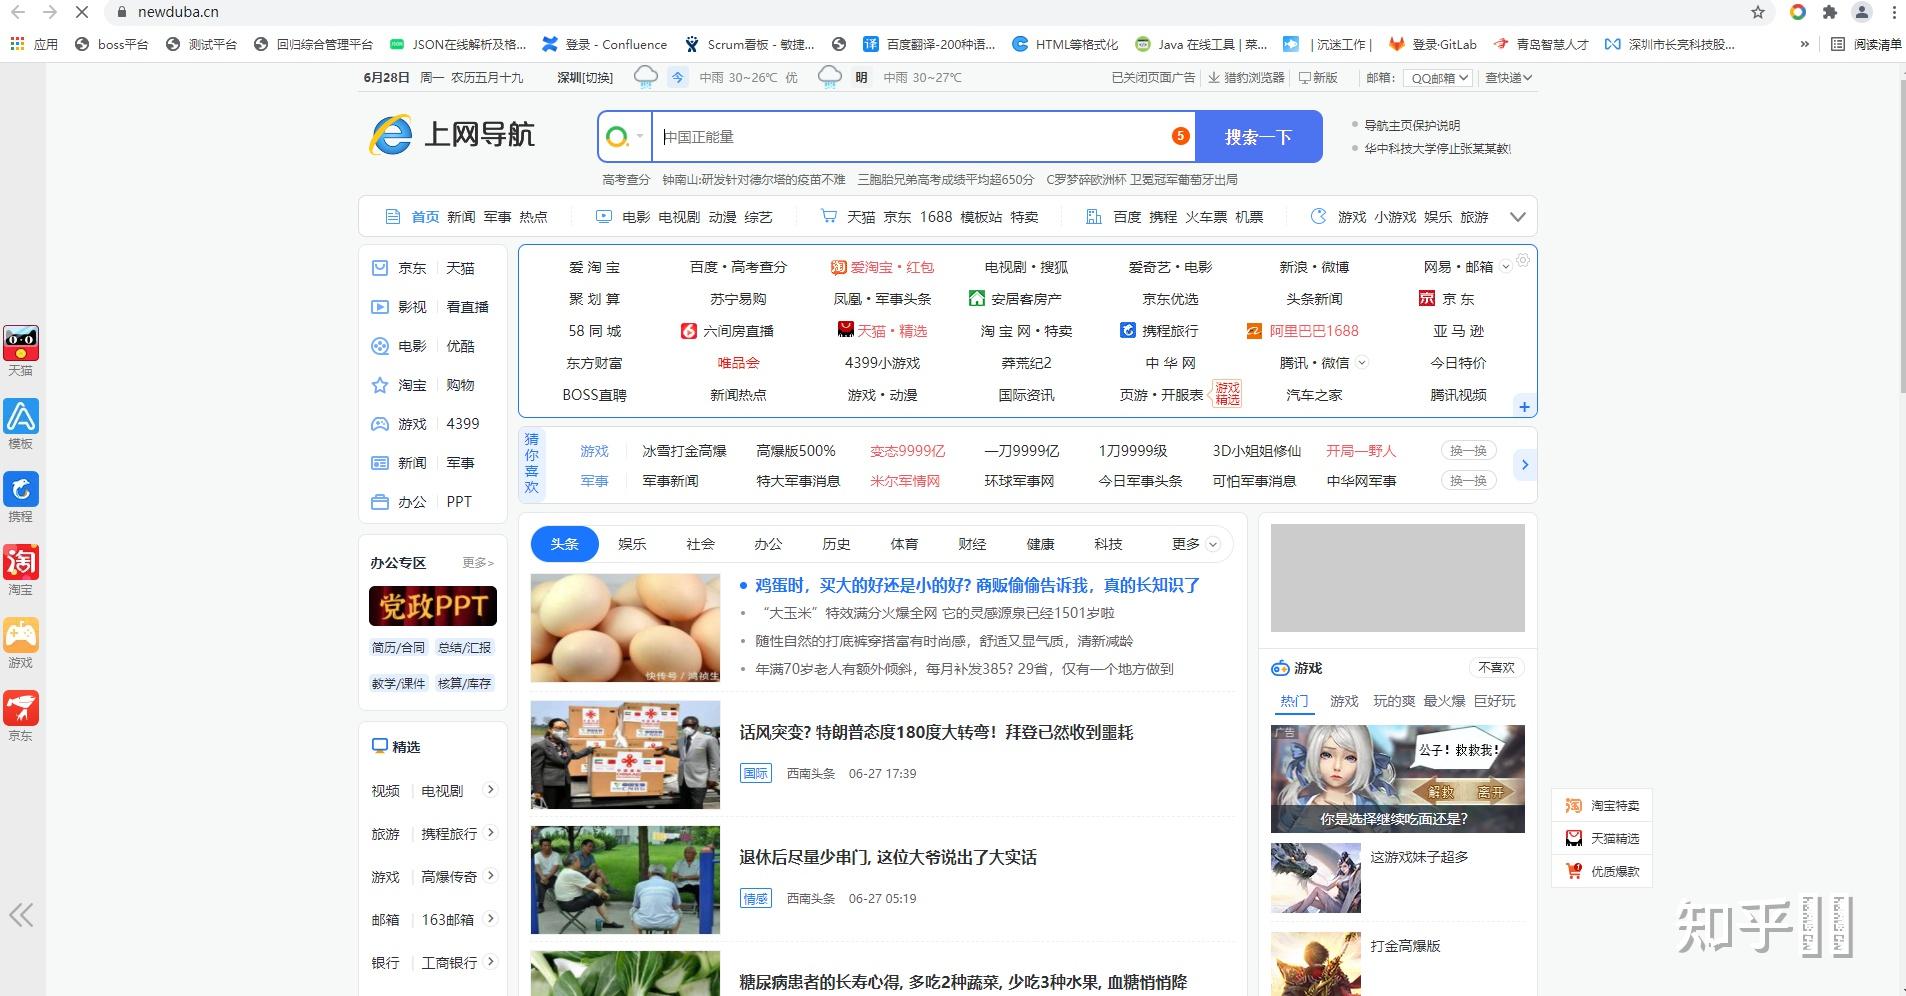Open the 模板 sidebar icon
Image resolution: width=1906 pixels, height=996 pixels.
[x=21, y=417]
